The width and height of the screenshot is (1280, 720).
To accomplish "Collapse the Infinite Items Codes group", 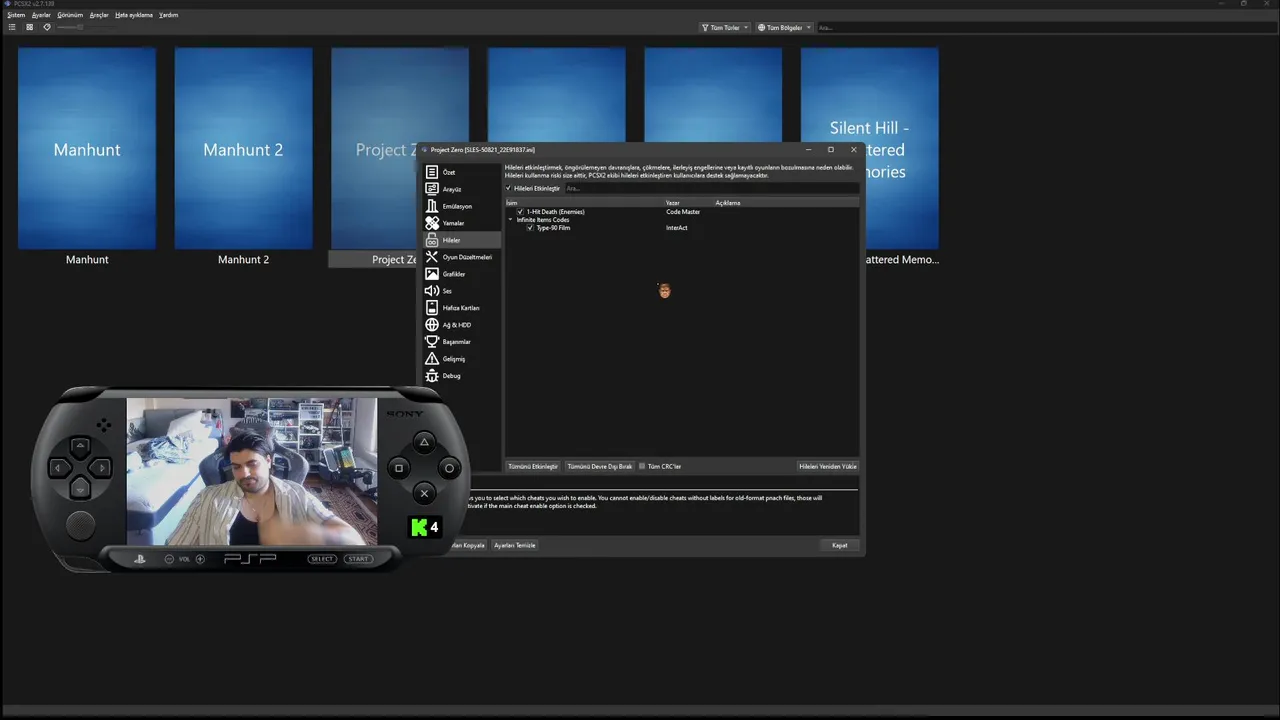I will click(x=510, y=220).
